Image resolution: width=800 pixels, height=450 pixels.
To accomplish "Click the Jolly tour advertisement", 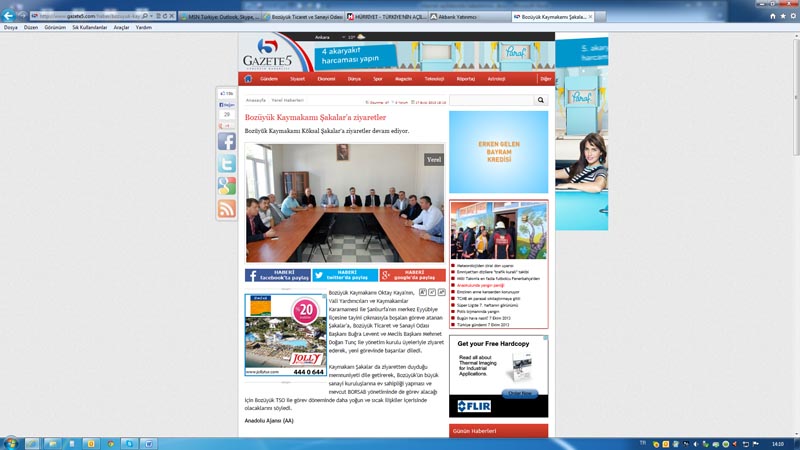I will [286, 335].
